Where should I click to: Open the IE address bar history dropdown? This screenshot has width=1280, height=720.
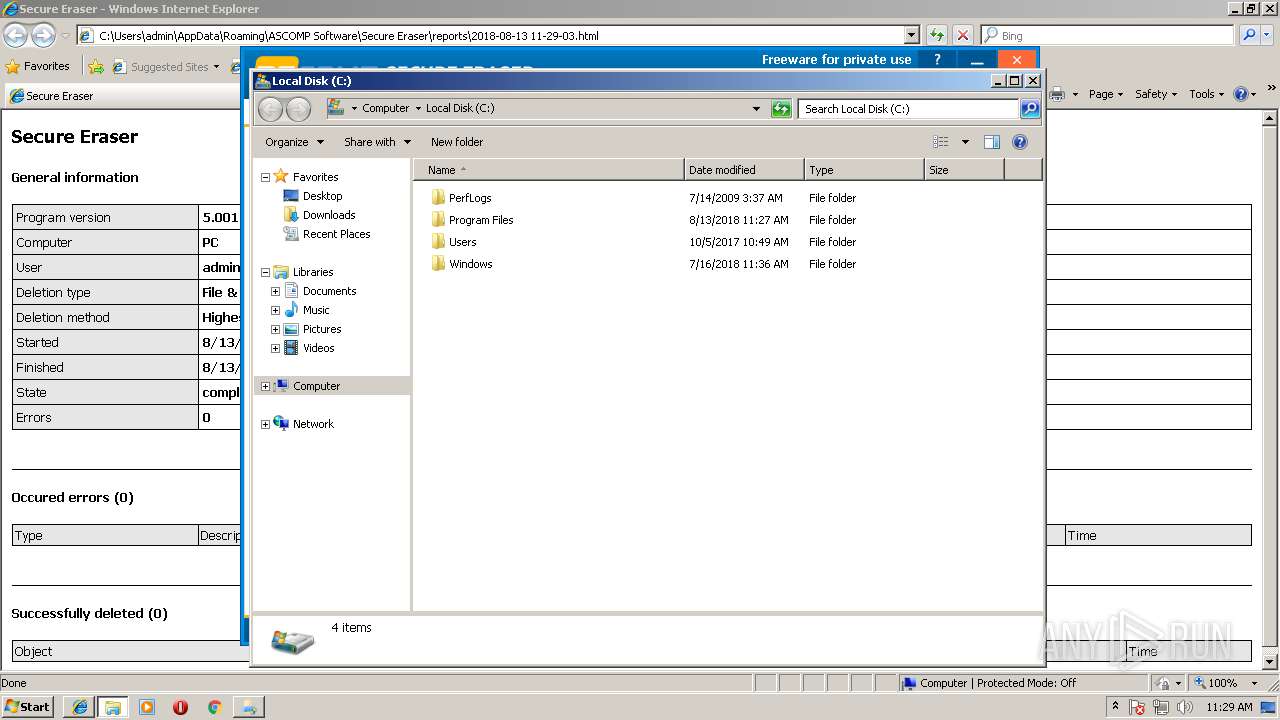click(x=911, y=35)
